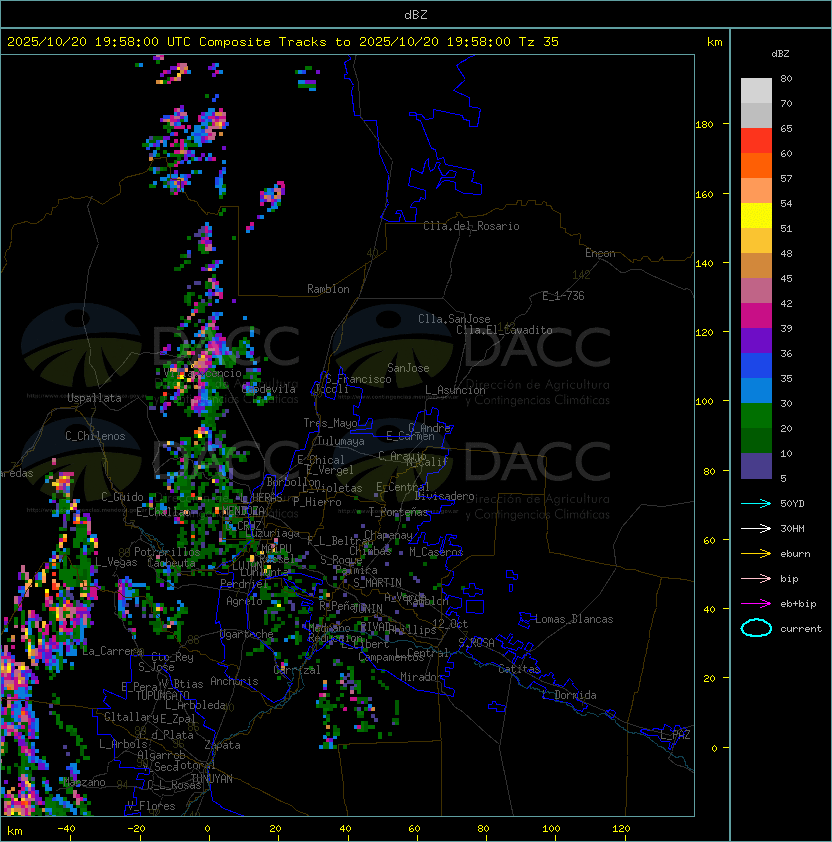Click the cyan 'current' ellipse legend icon
Viewport: 832px width, 842px height.
tap(756, 628)
